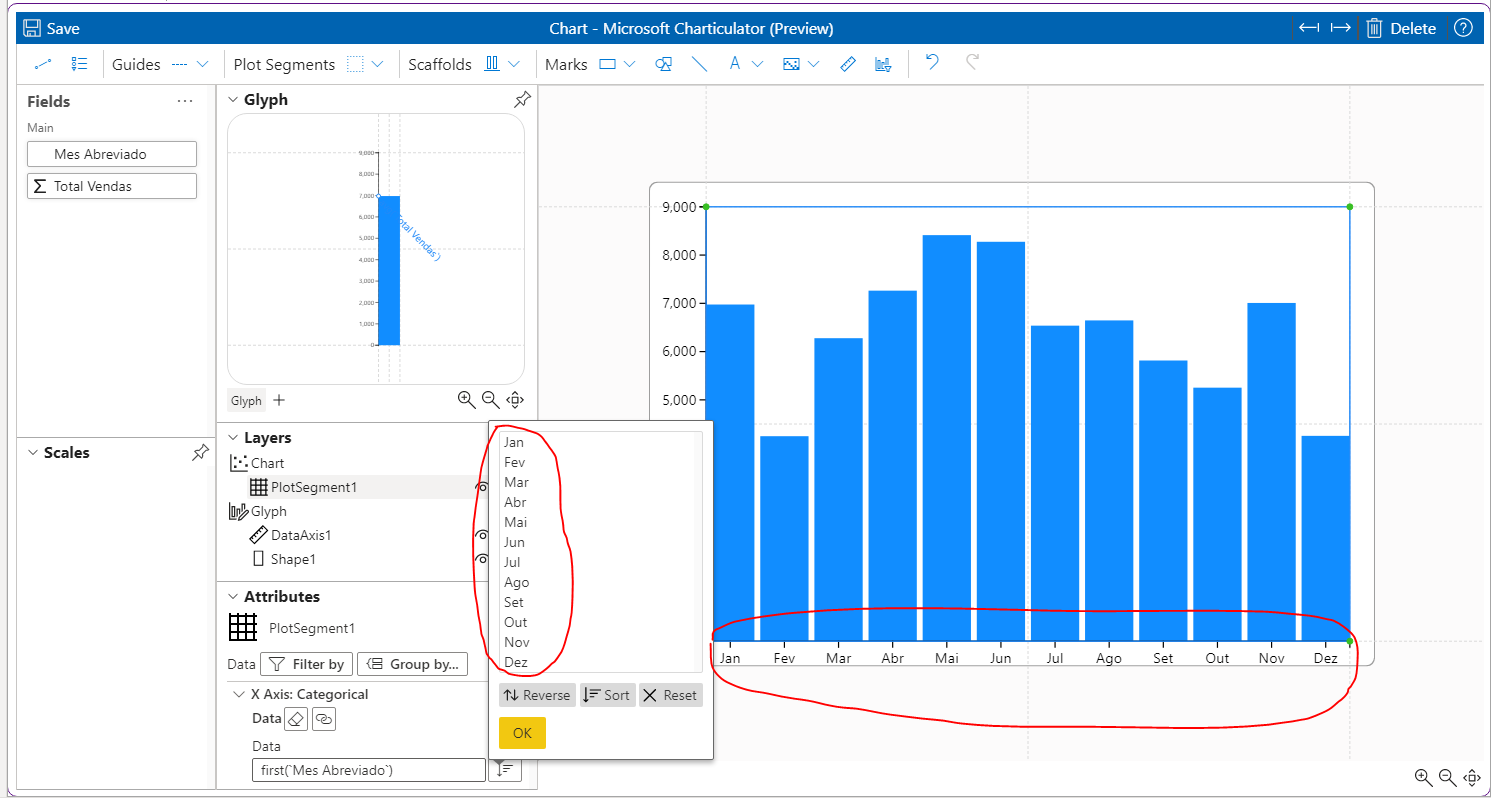
Task: Toggle visibility of DataAxis1
Action: coord(482,535)
